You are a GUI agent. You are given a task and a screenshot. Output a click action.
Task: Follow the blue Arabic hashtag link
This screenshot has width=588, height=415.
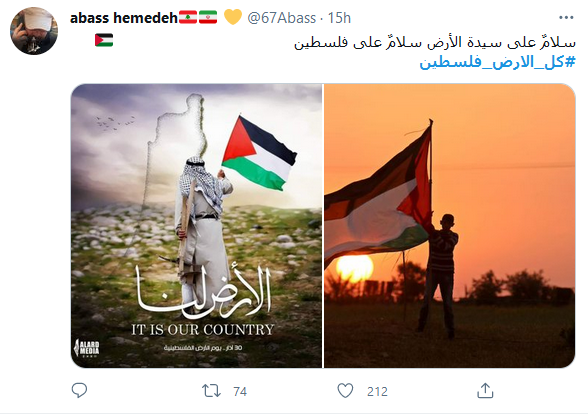pos(497,62)
